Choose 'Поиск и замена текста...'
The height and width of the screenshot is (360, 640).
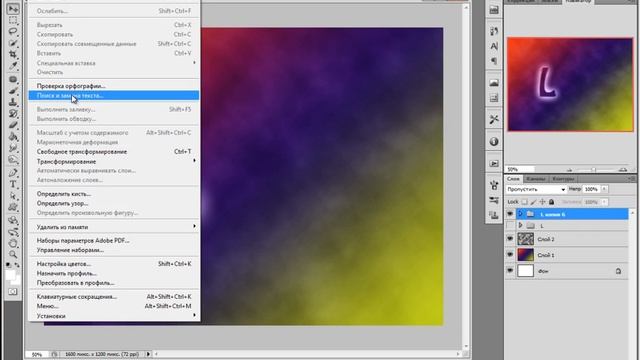click(x=114, y=96)
